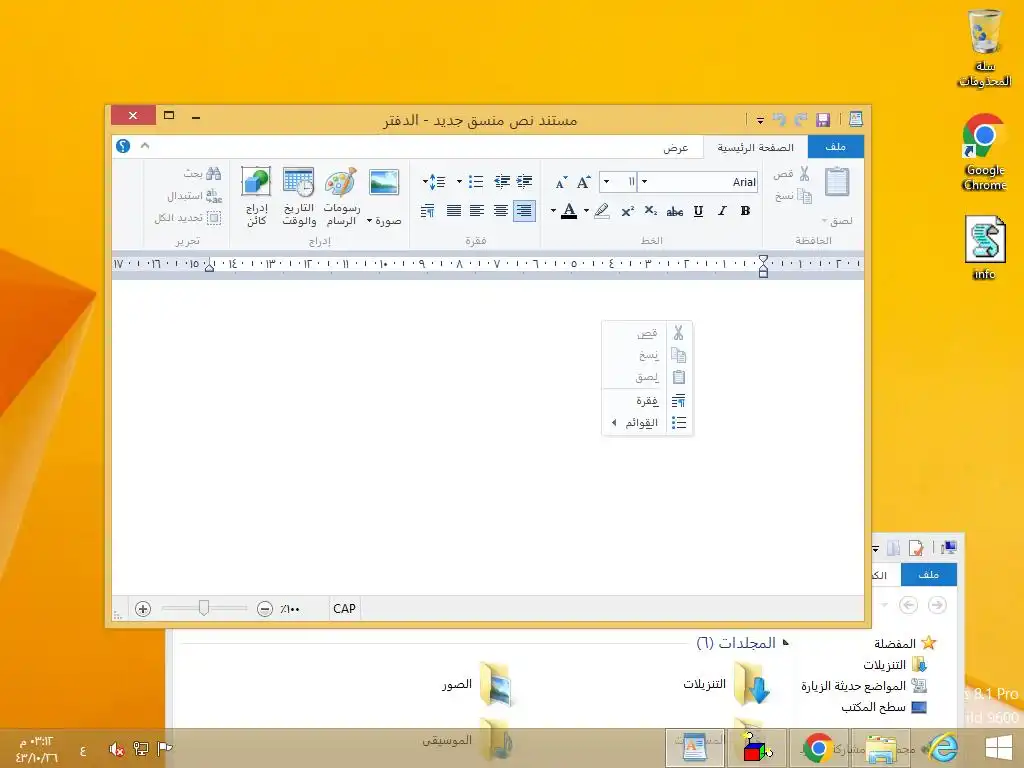Switch to the View (عرض) tab
Viewport: 1024px width, 768px height.
(x=675, y=148)
